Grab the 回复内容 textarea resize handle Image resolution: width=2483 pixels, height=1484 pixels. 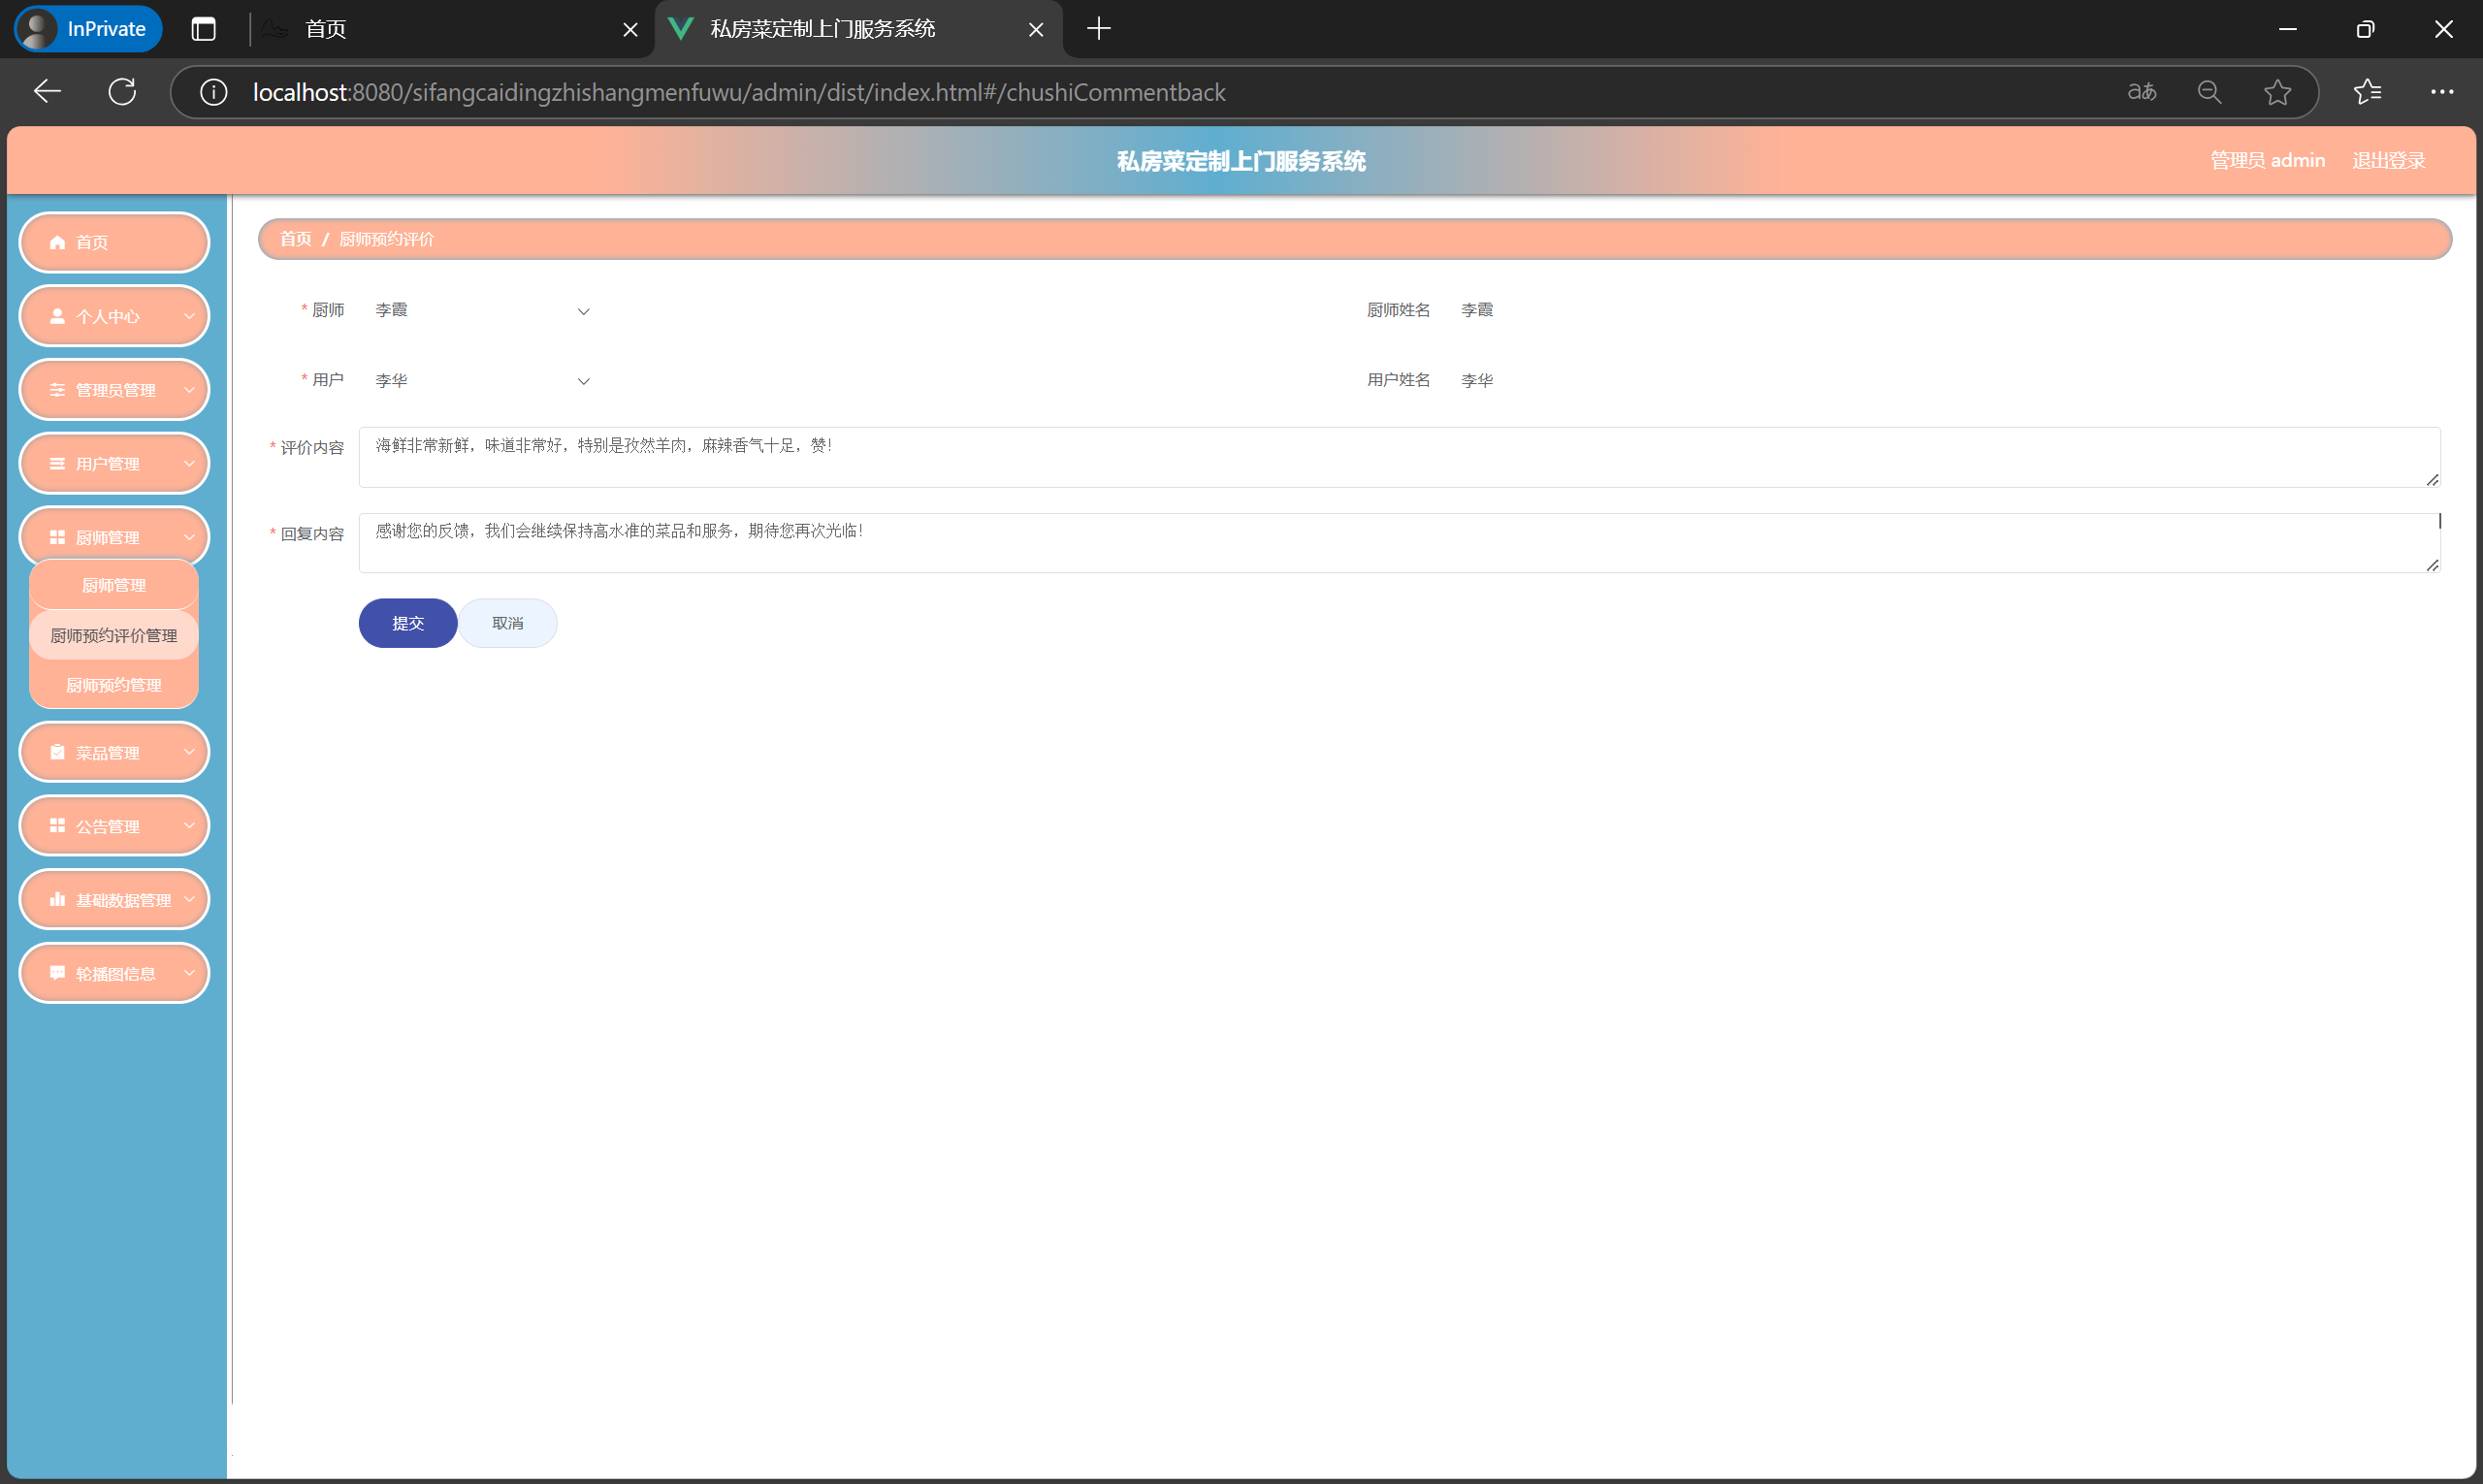tap(2432, 565)
